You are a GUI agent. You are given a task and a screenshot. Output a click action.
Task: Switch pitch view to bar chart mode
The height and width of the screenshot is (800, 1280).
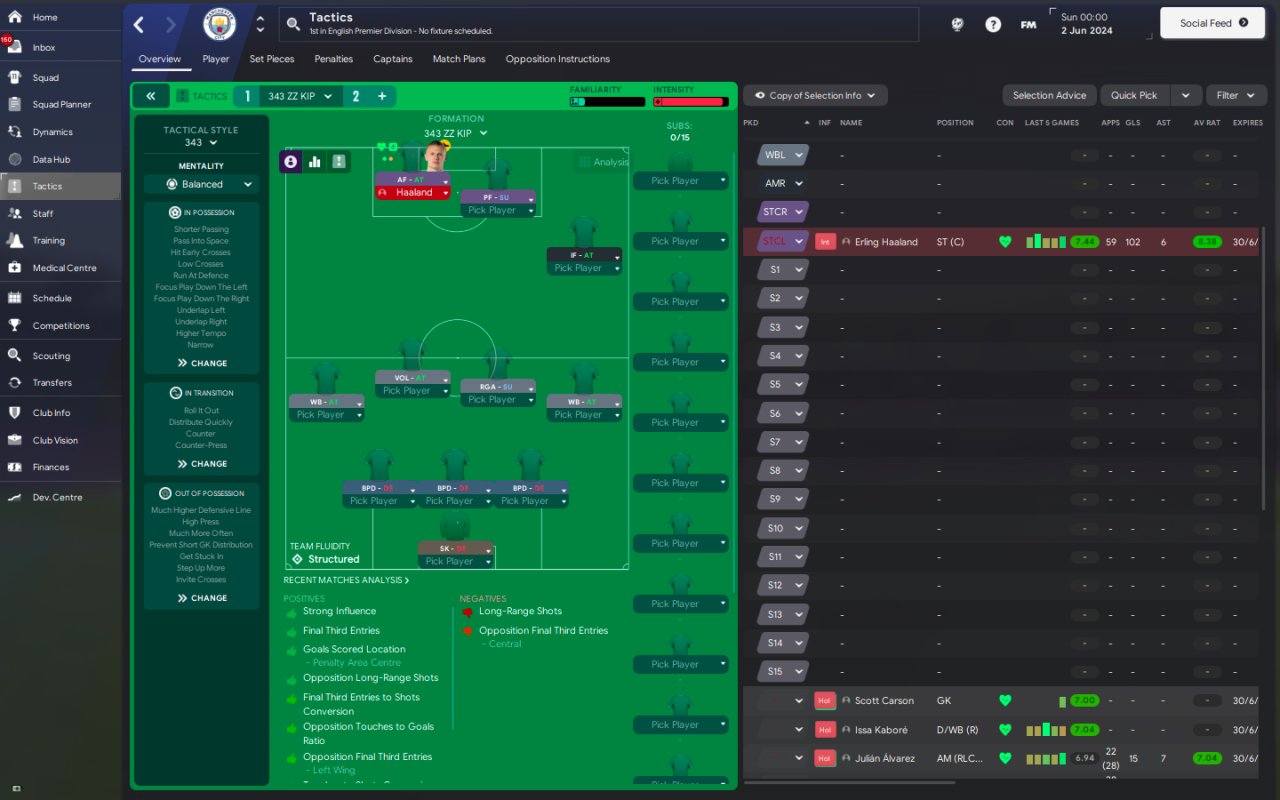pos(315,161)
